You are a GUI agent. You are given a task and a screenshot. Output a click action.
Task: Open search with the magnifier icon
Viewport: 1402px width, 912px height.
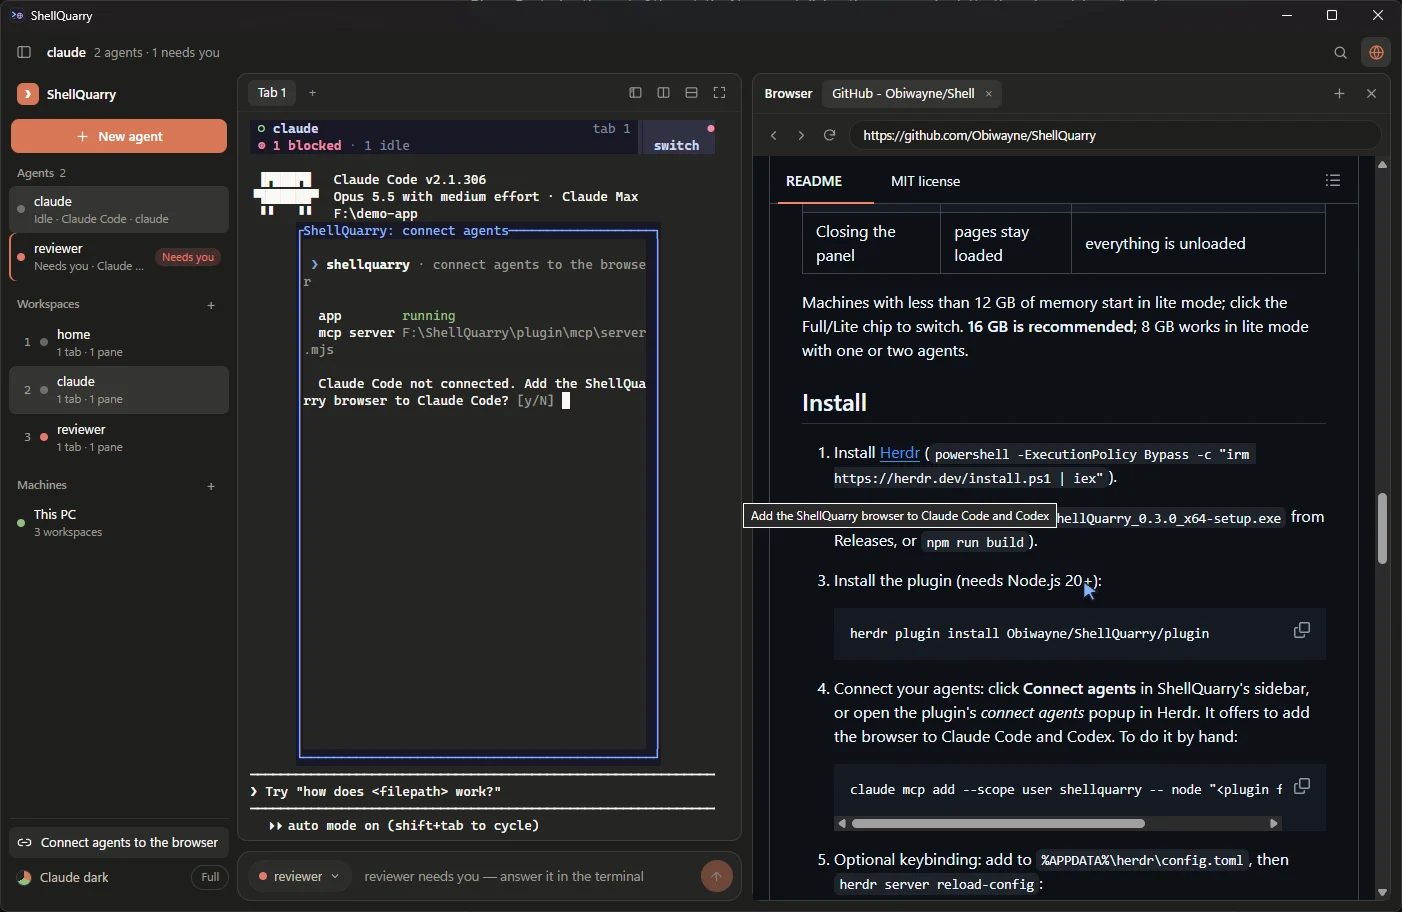tap(1340, 52)
